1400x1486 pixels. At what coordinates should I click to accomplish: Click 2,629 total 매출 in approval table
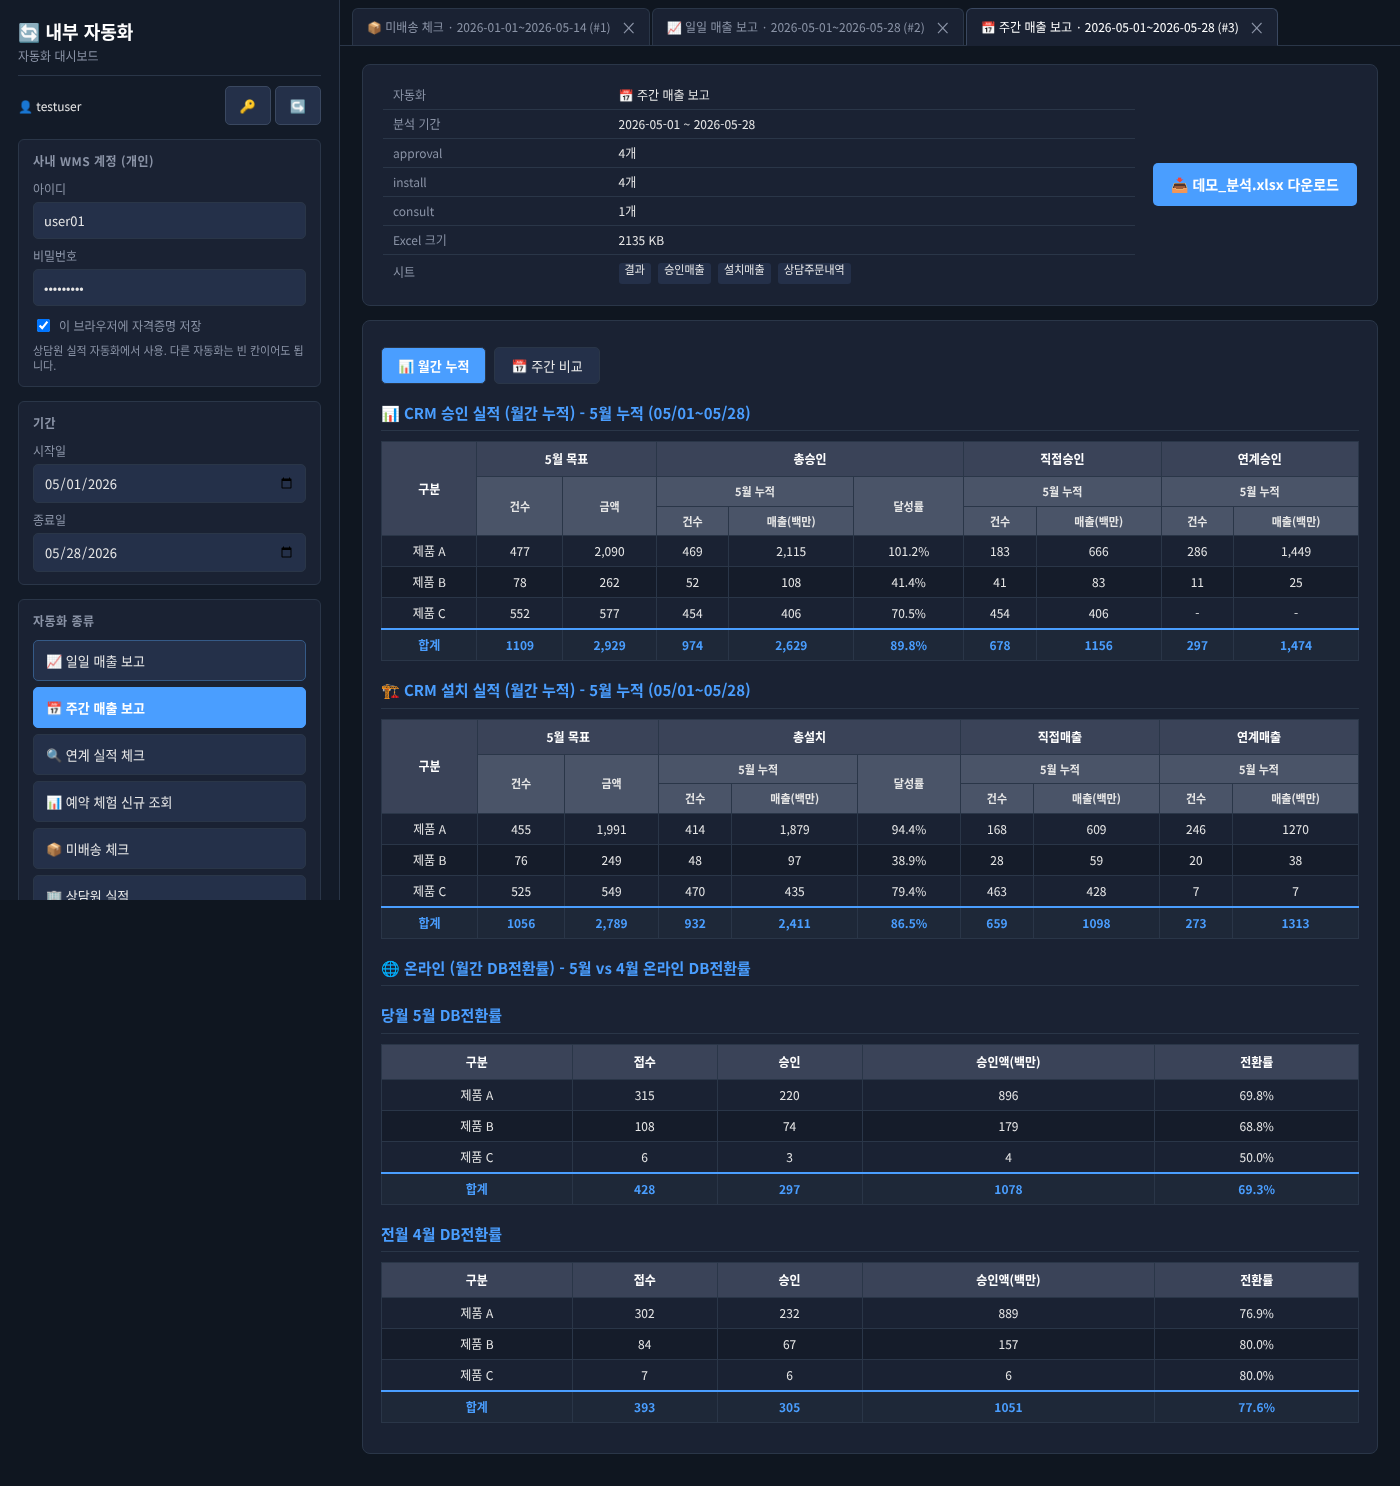(791, 646)
